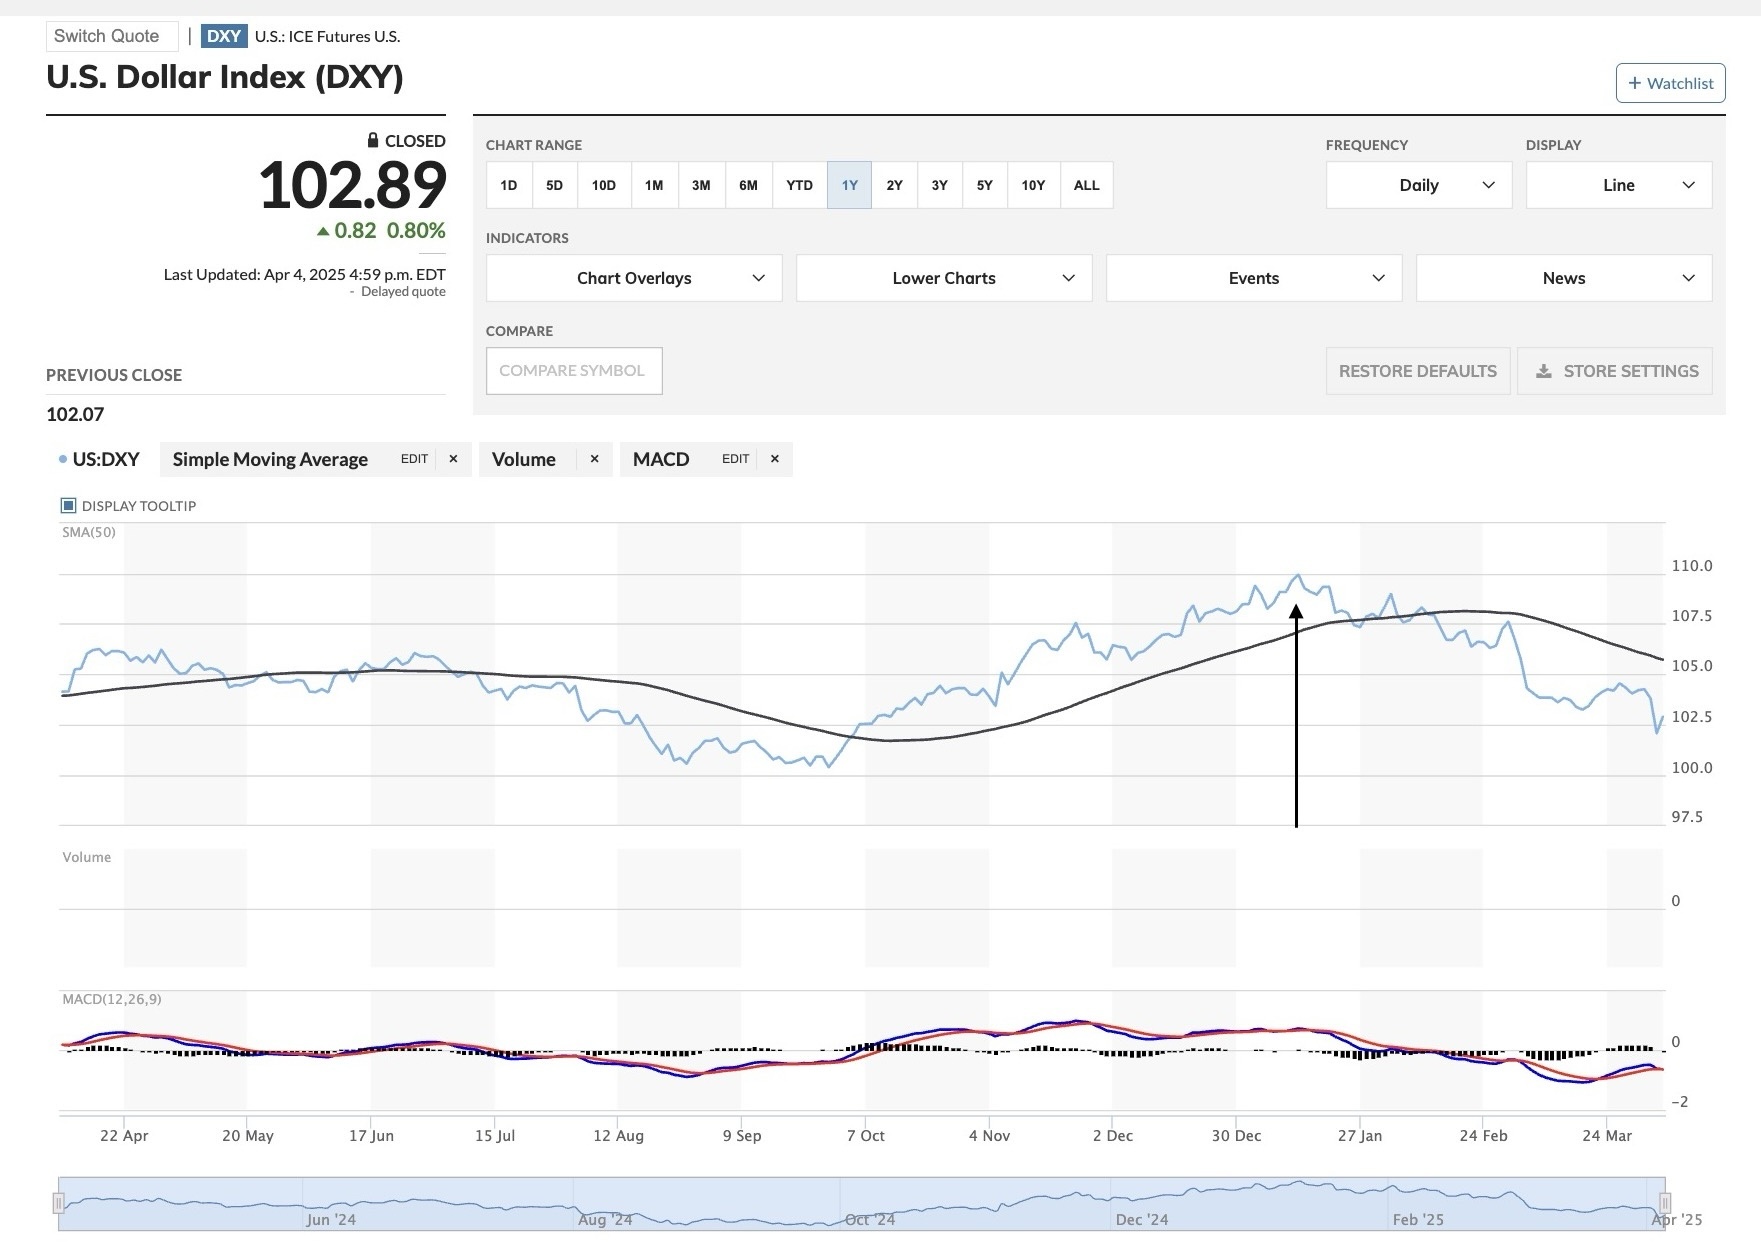This screenshot has height=1259, width=1761.
Task: Select the 10D chart range
Action: tap(604, 185)
